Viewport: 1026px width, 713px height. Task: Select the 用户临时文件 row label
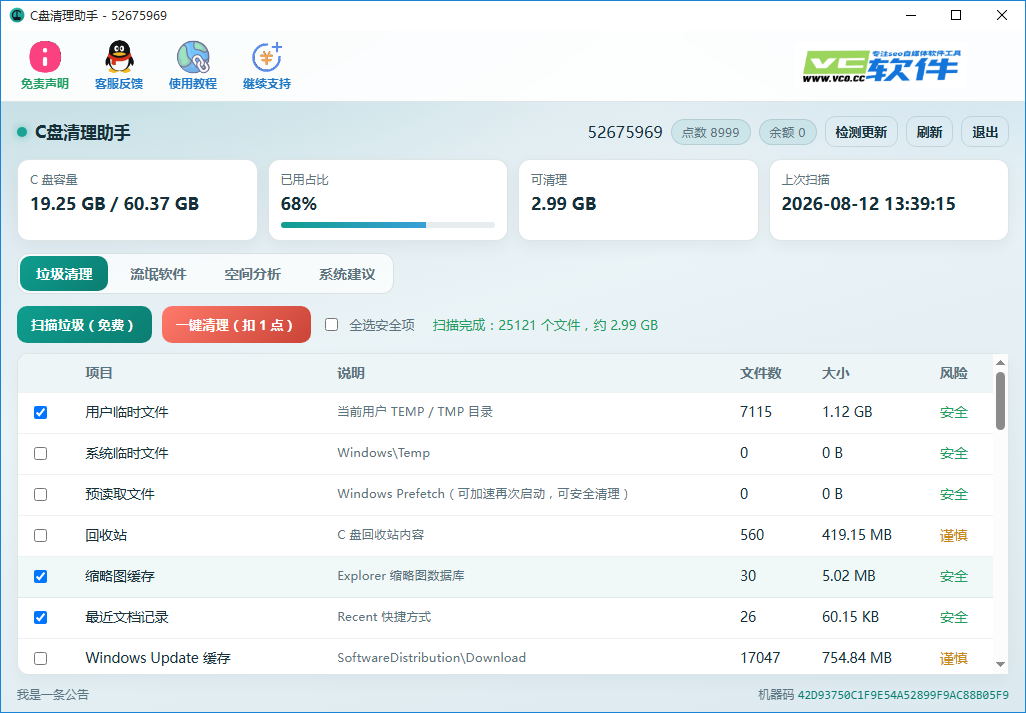click(127, 412)
